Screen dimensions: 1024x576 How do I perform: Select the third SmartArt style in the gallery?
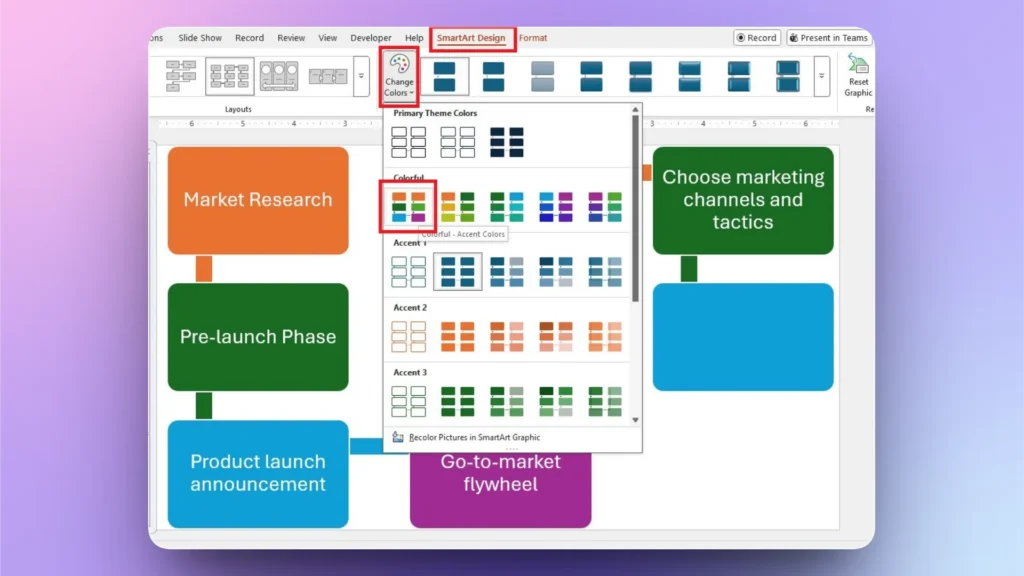pyautogui.click(x=542, y=75)
